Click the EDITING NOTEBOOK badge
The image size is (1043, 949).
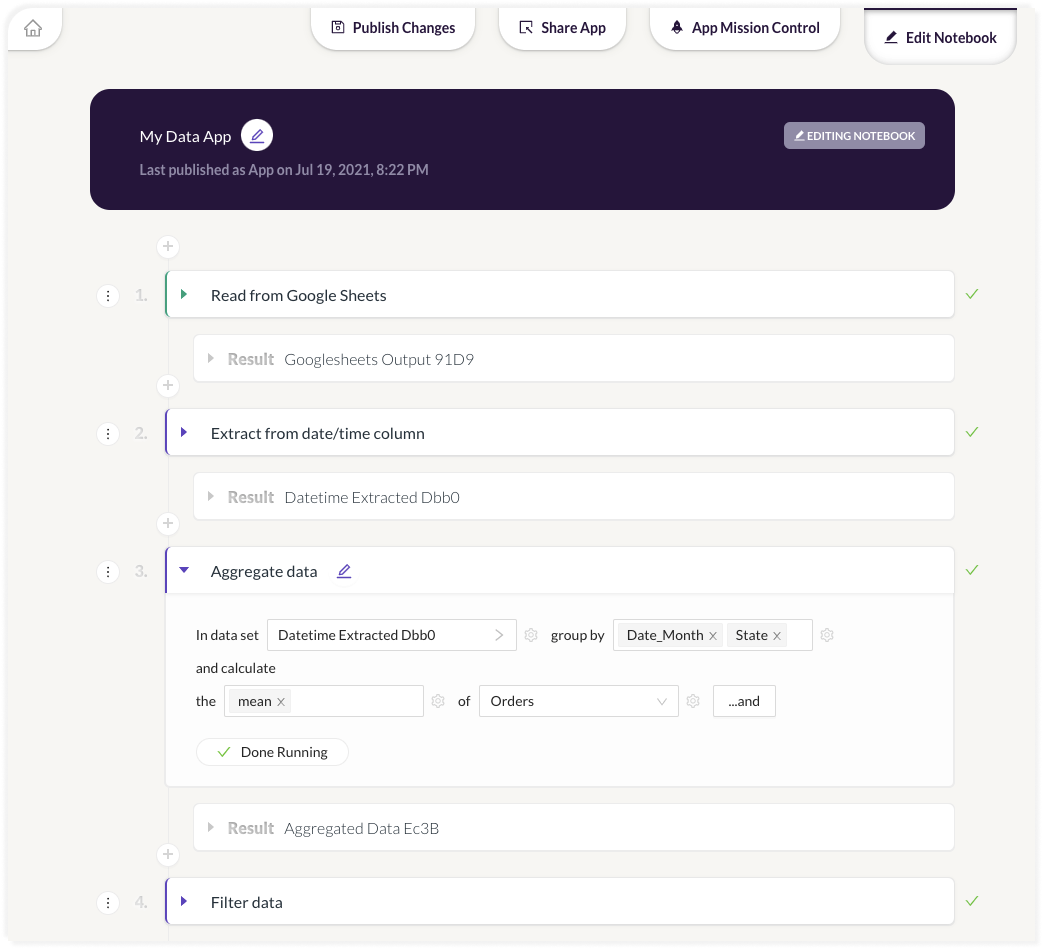pos(854,136)
